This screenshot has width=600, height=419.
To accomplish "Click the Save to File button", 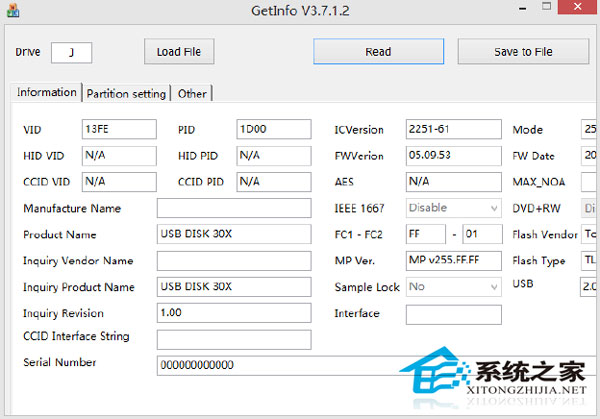I will coord(523,52).
